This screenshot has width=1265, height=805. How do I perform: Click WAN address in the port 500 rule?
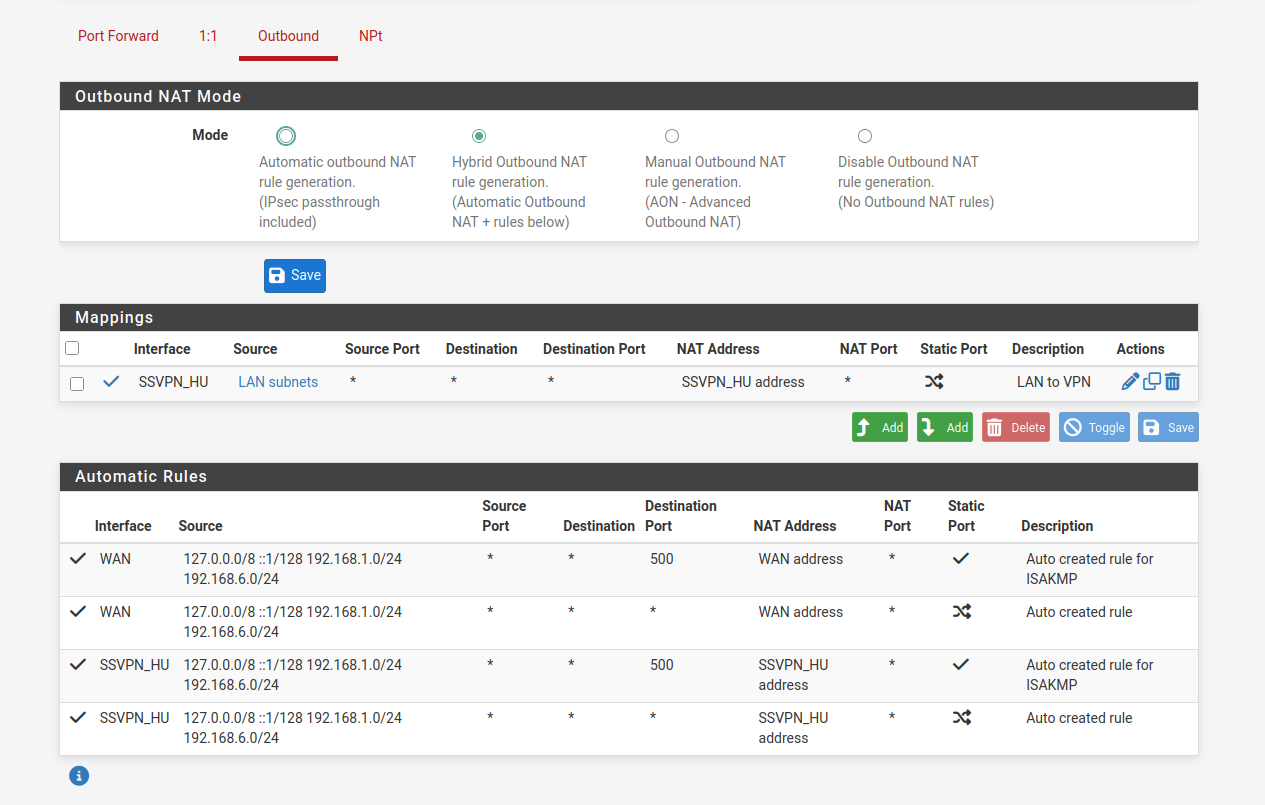pos(800,559)
